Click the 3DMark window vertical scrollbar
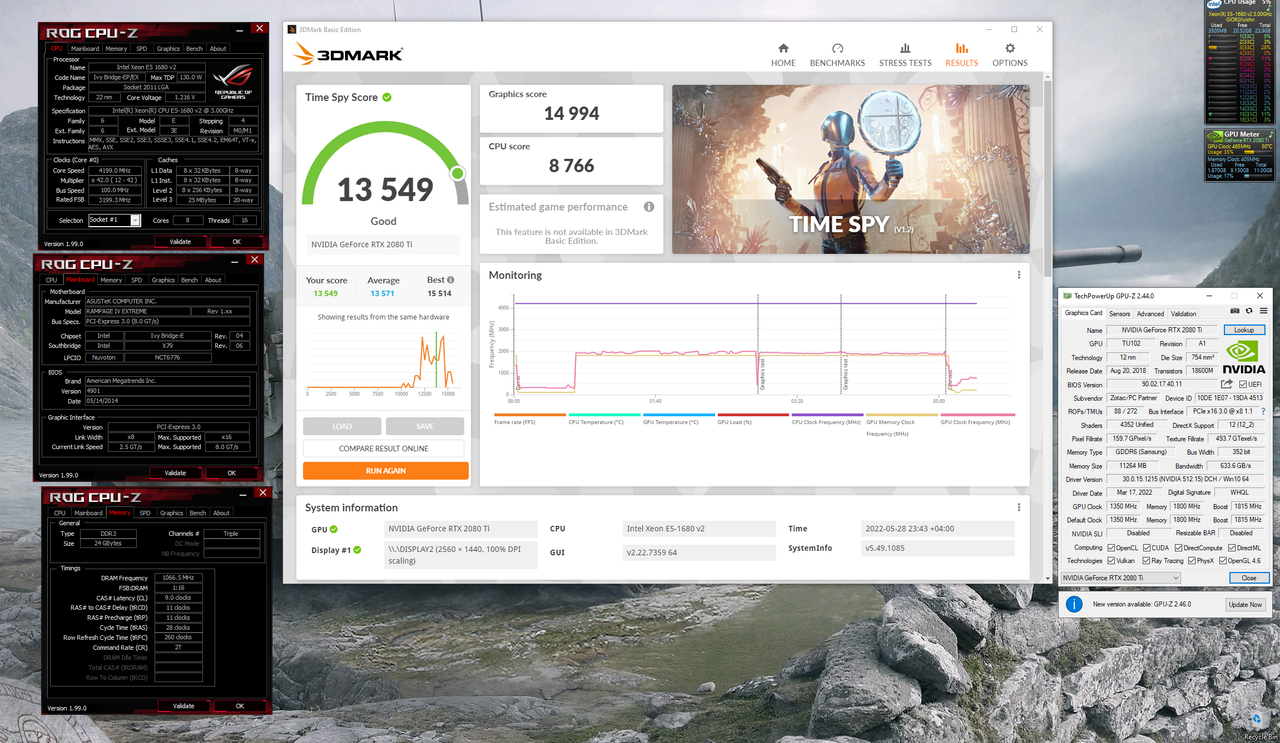The image size is (1280, 743). click(1047, 180)
